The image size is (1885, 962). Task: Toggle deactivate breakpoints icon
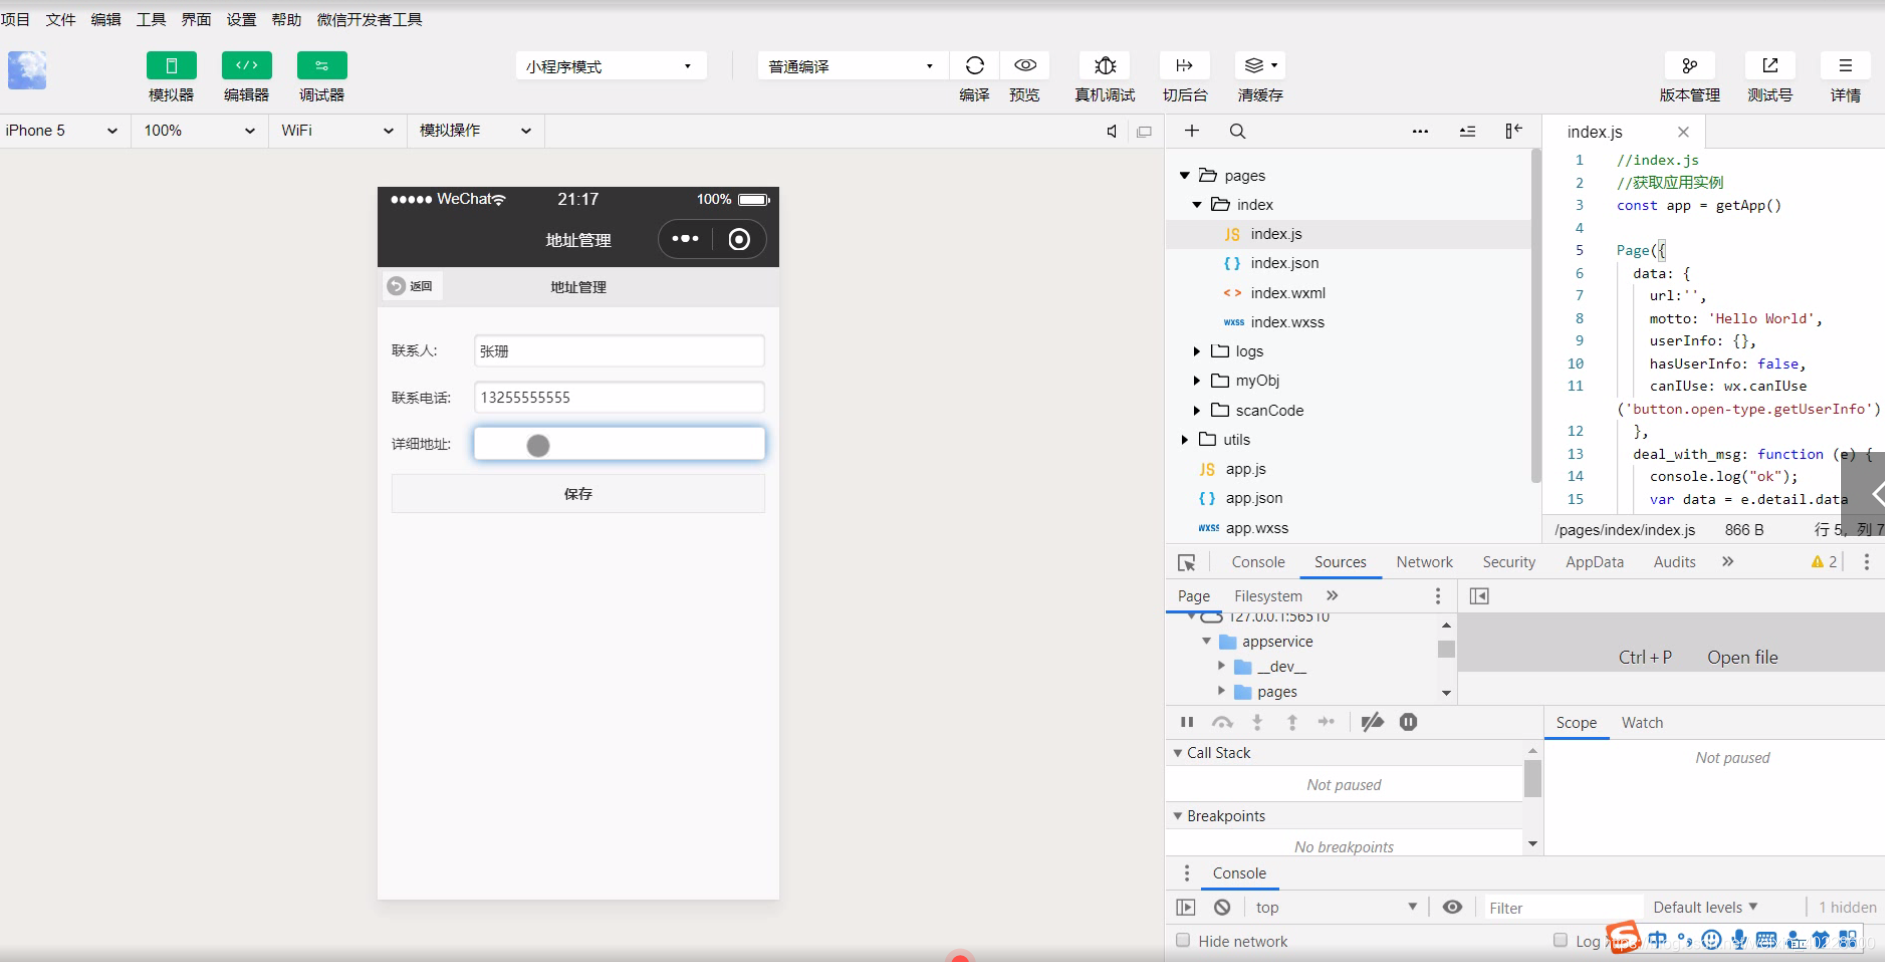point(1372,722)
